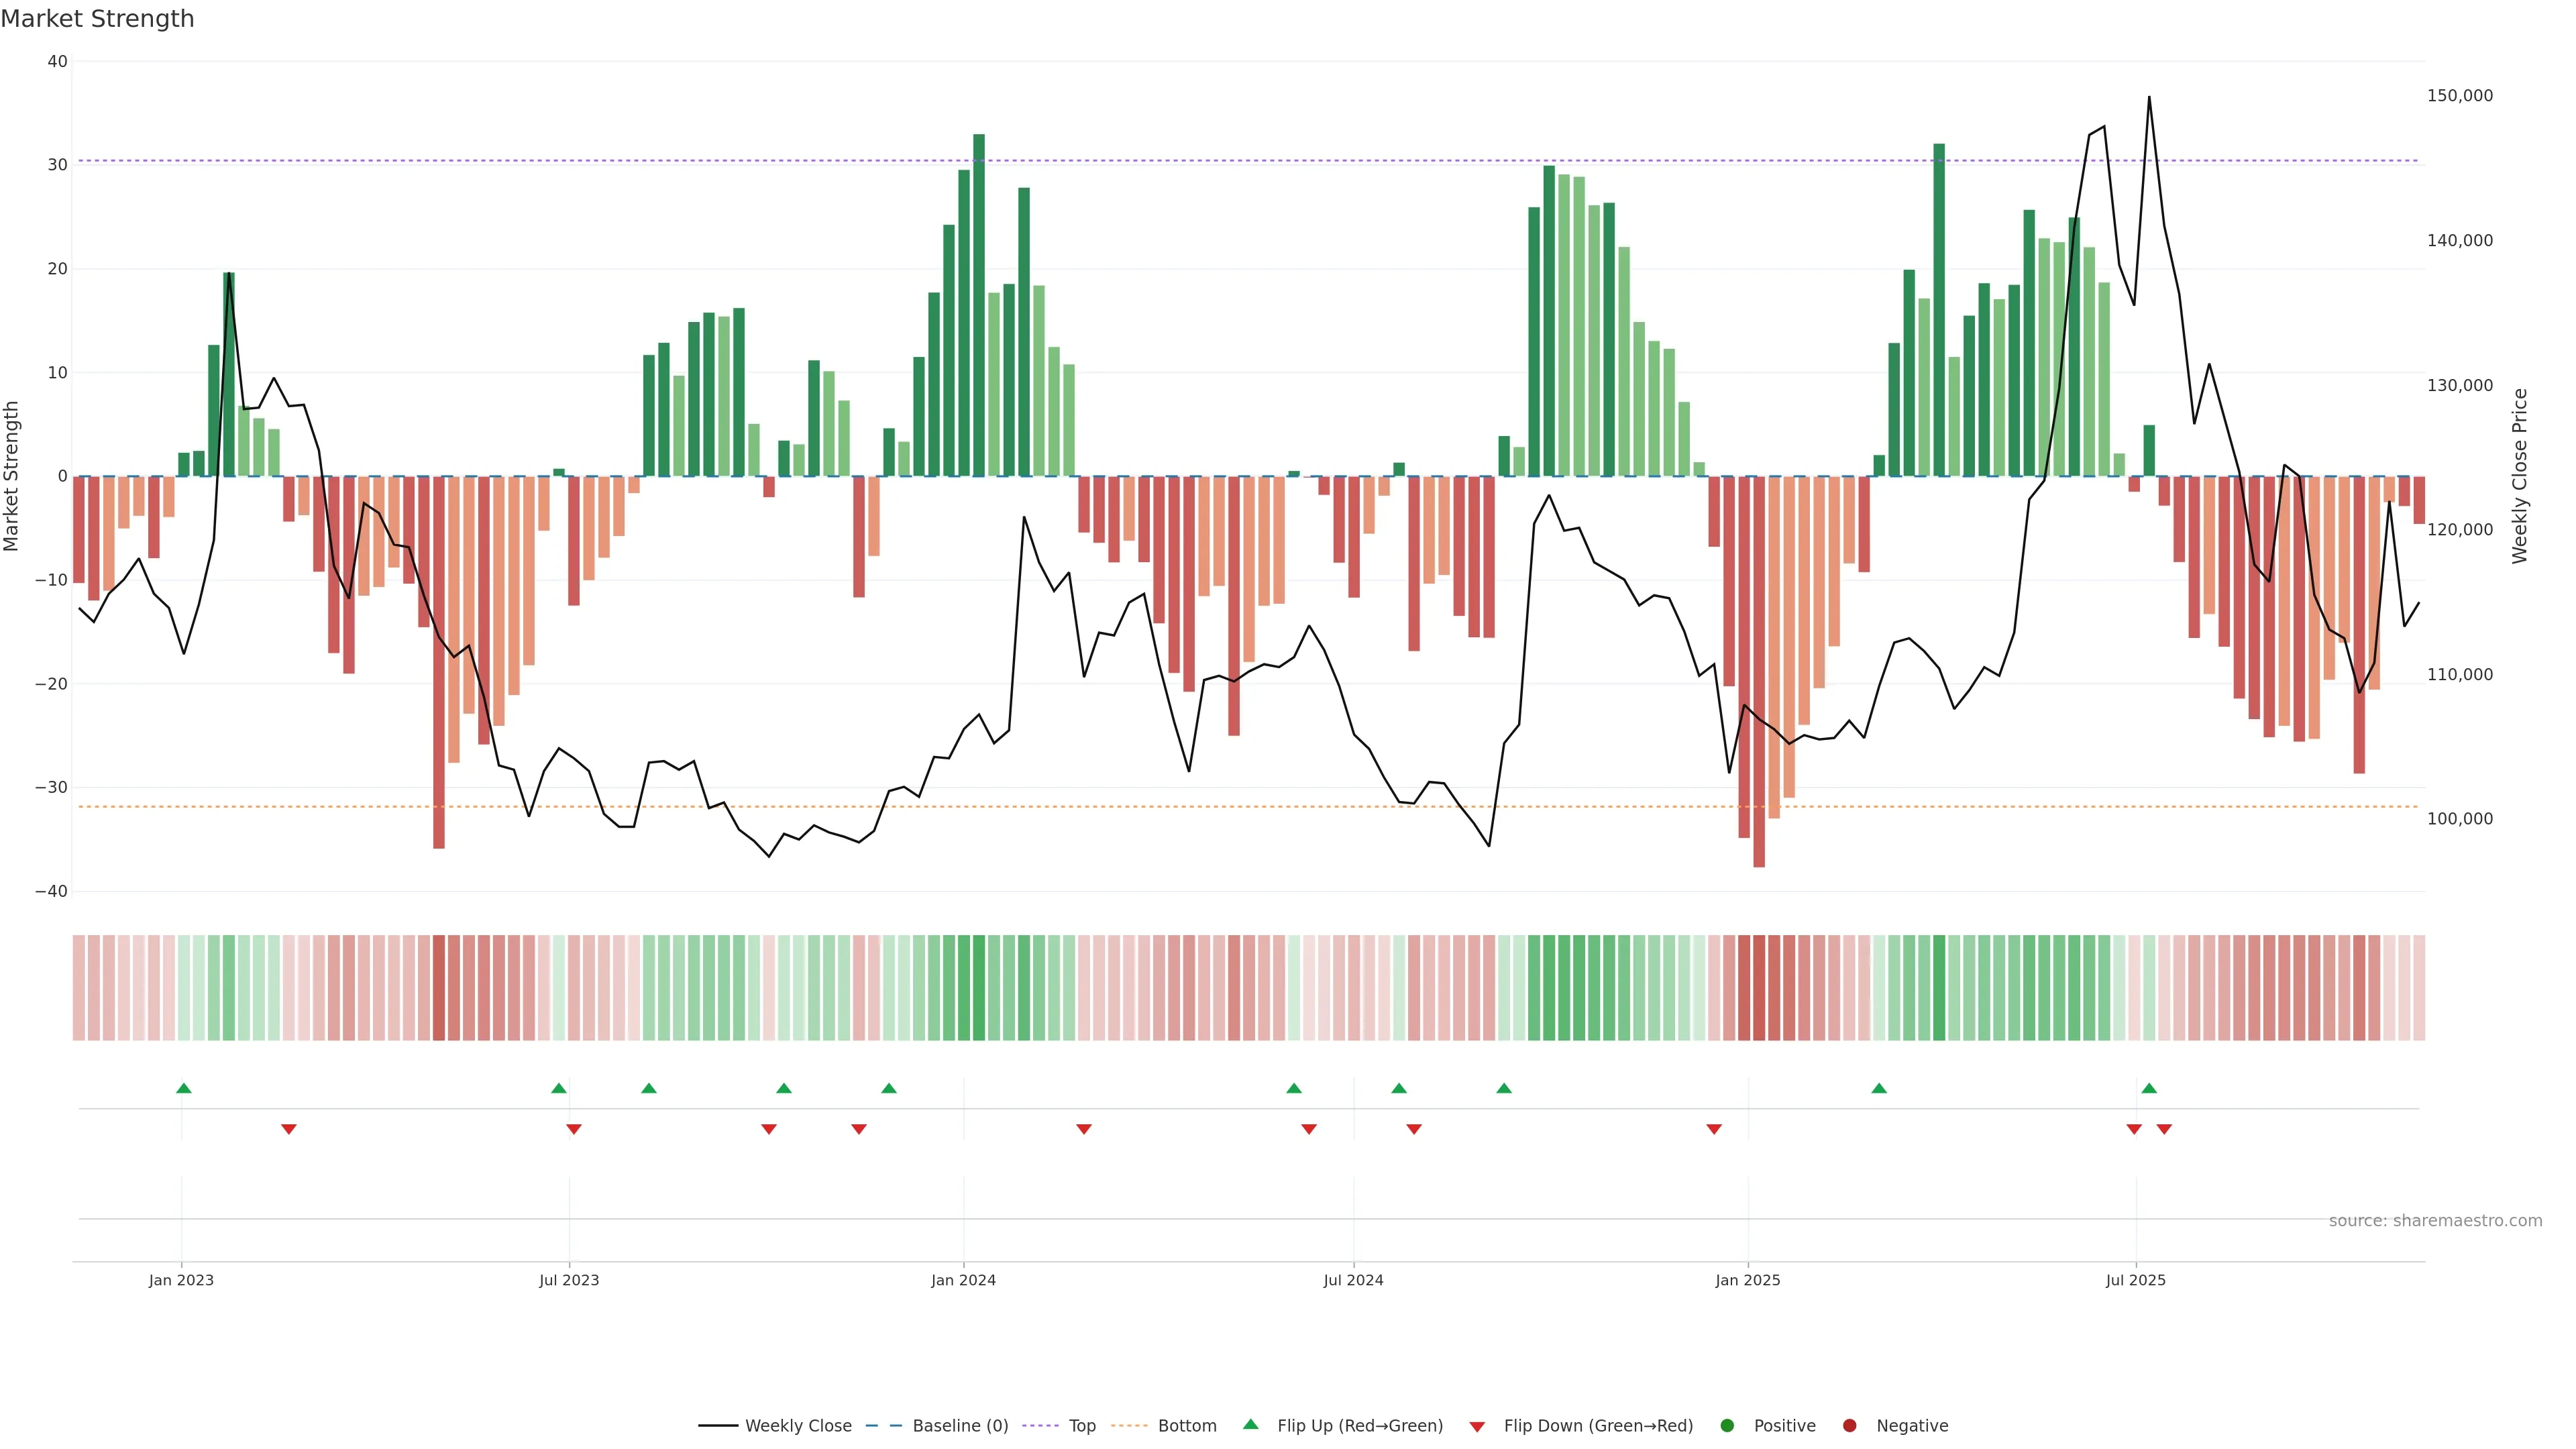Open the source: sharemaestro.com text

click(2435, 1221)
